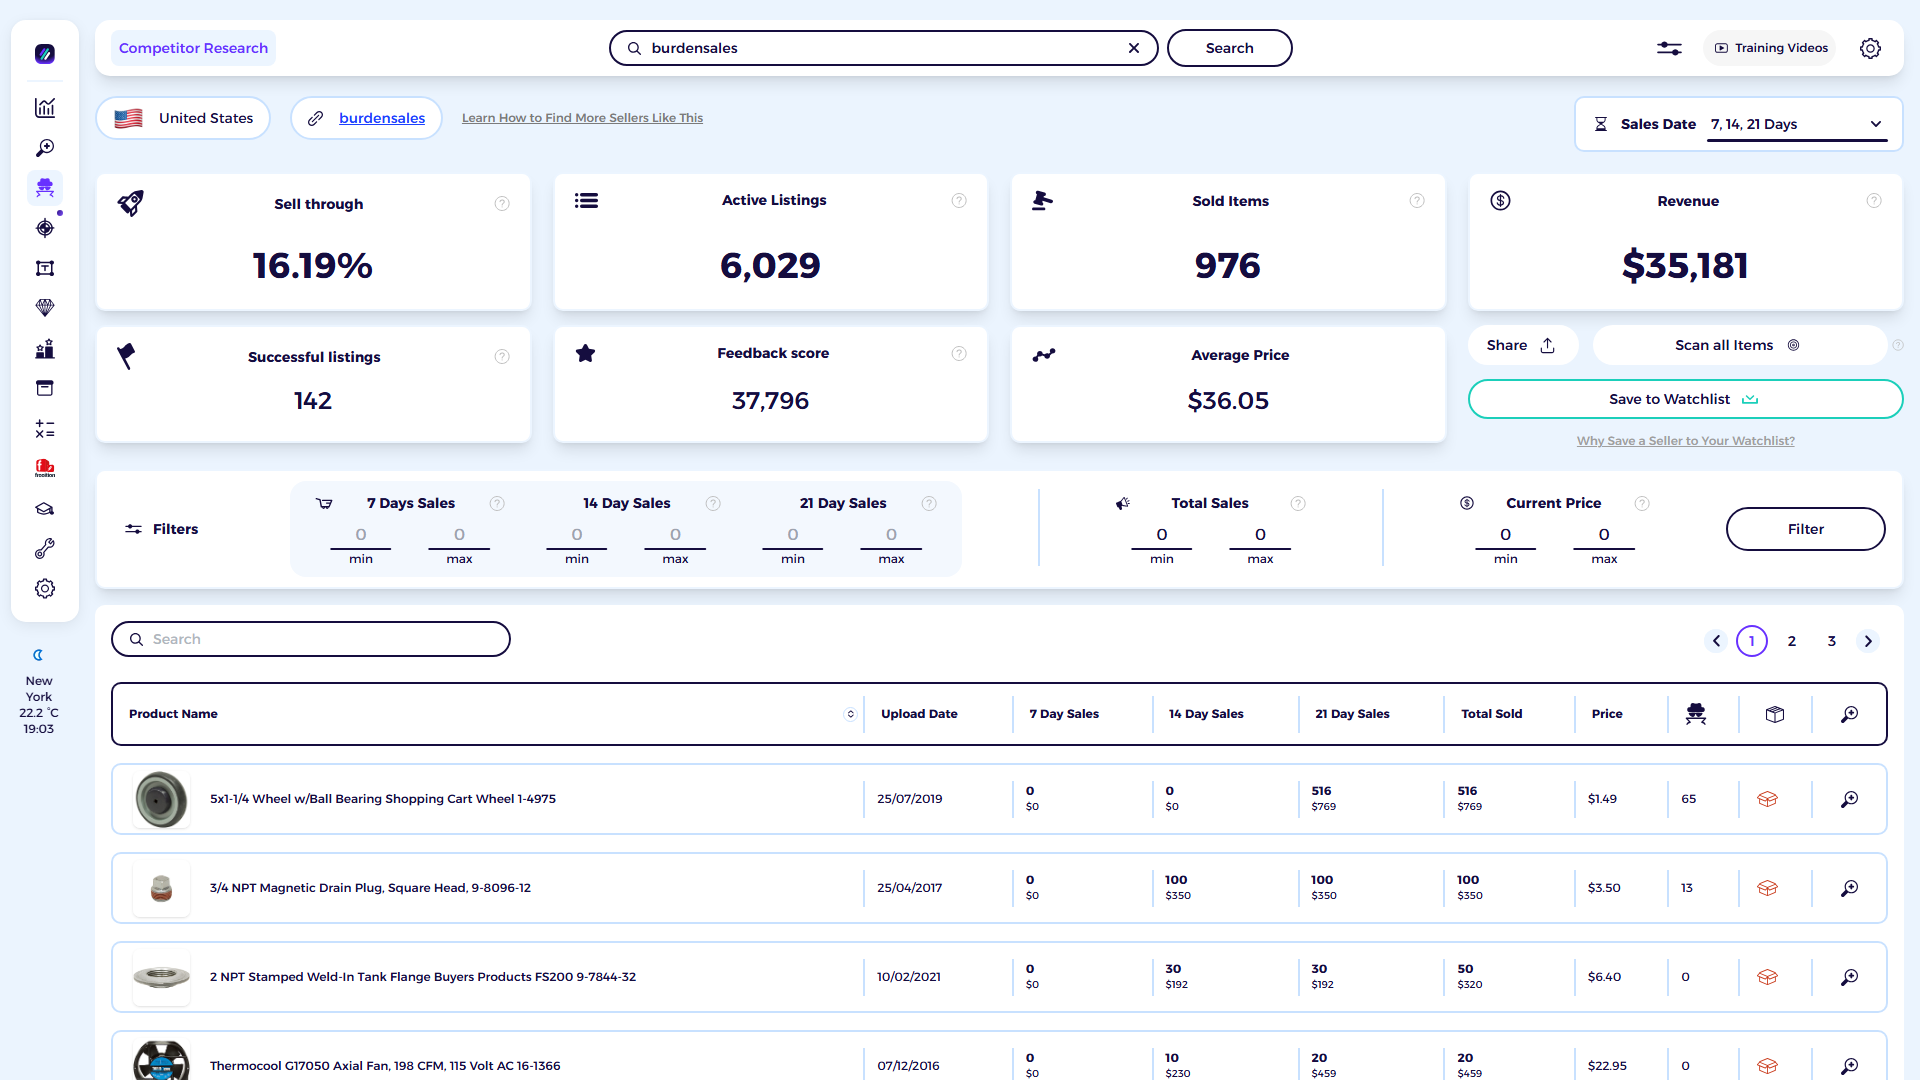The width and height of the screenshot is (1920, 1080).
Task: Click the 14 Day Sales max field
Action: 675,536
